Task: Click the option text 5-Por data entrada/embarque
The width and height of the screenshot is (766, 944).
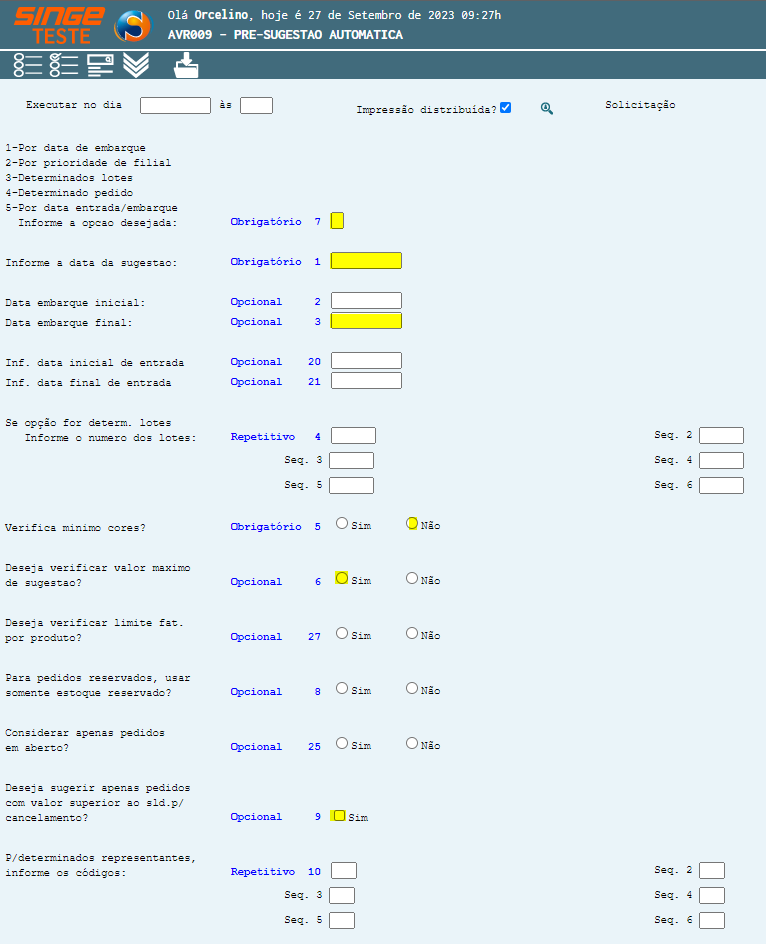Action: 92,208
